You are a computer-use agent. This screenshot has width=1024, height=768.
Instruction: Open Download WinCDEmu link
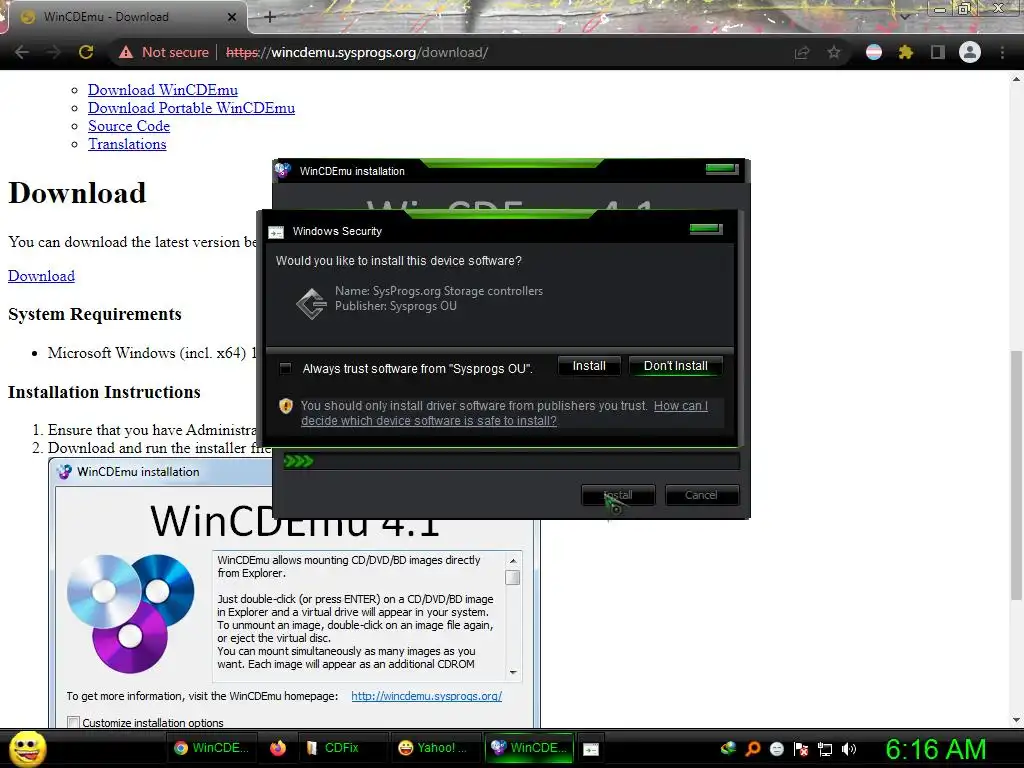[x=163, y=90]
